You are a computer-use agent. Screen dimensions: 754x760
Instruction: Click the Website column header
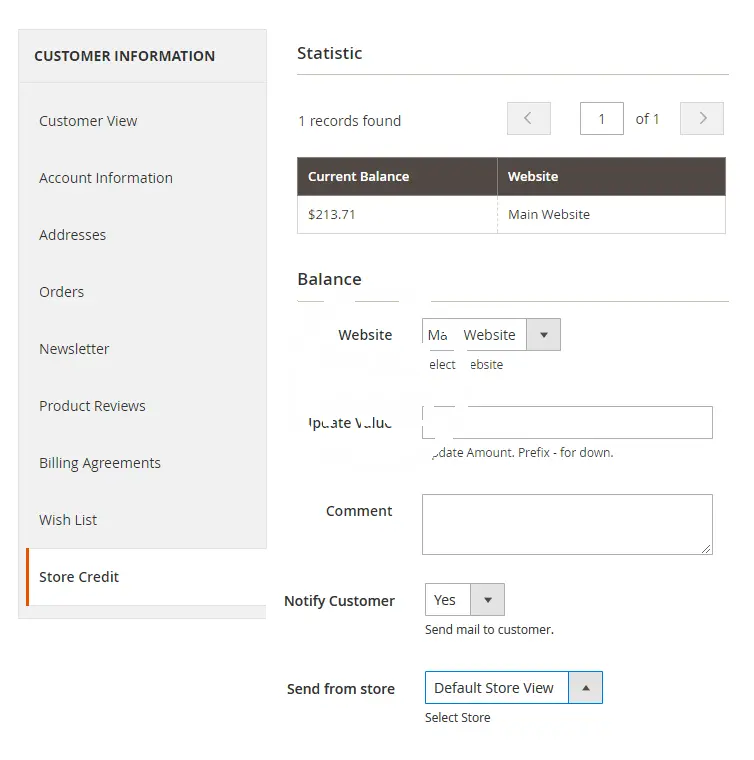point(611,176)
